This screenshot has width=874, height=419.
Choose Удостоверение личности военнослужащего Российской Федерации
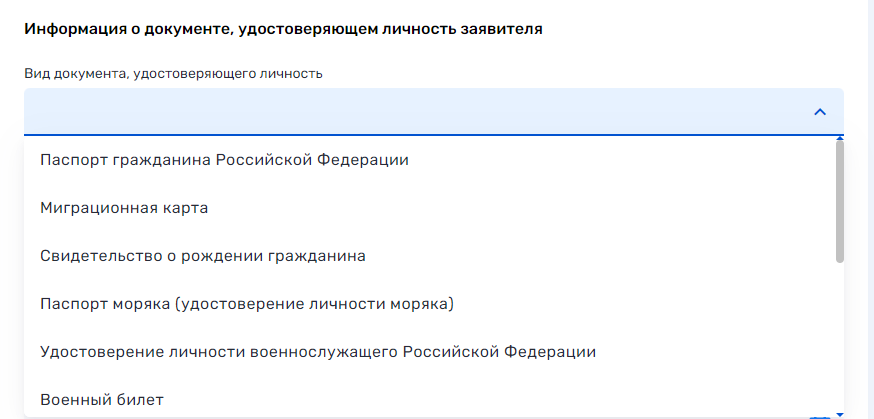click(318, 352)
